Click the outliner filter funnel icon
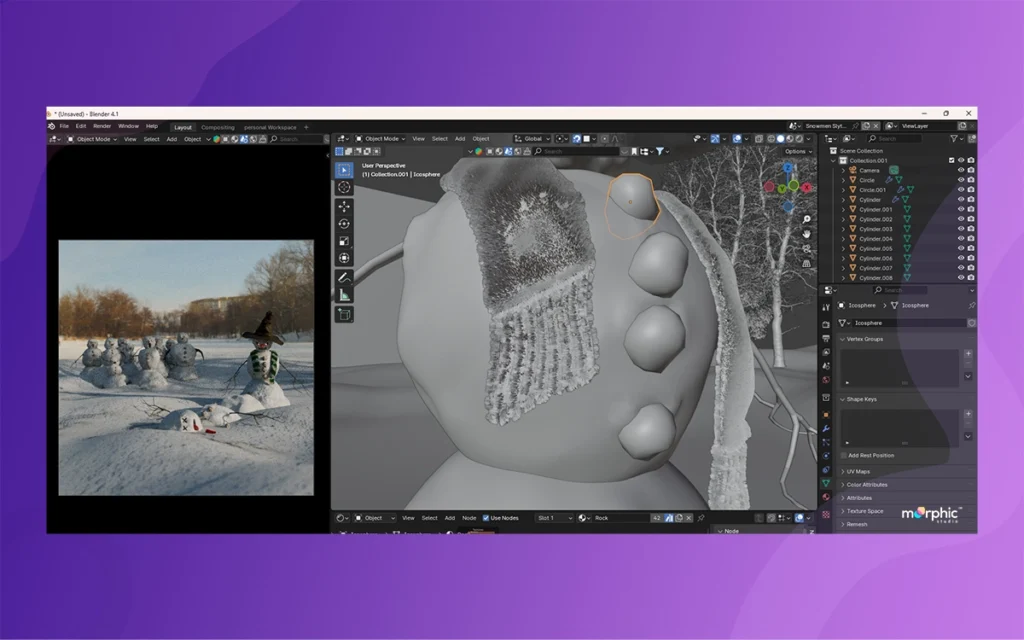The image size is (1024, 640). [x=954, y=138]
